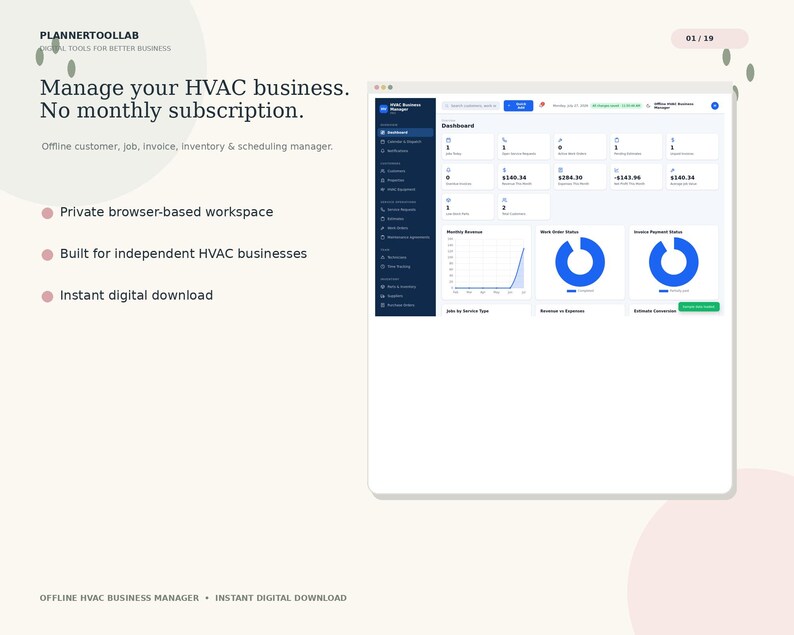Click the HVAC Business Manager logo icon

(x=383, y=108)
